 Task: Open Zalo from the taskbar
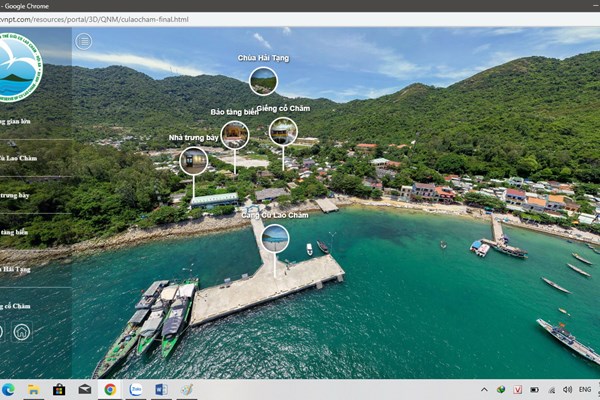tap(135, 390)
